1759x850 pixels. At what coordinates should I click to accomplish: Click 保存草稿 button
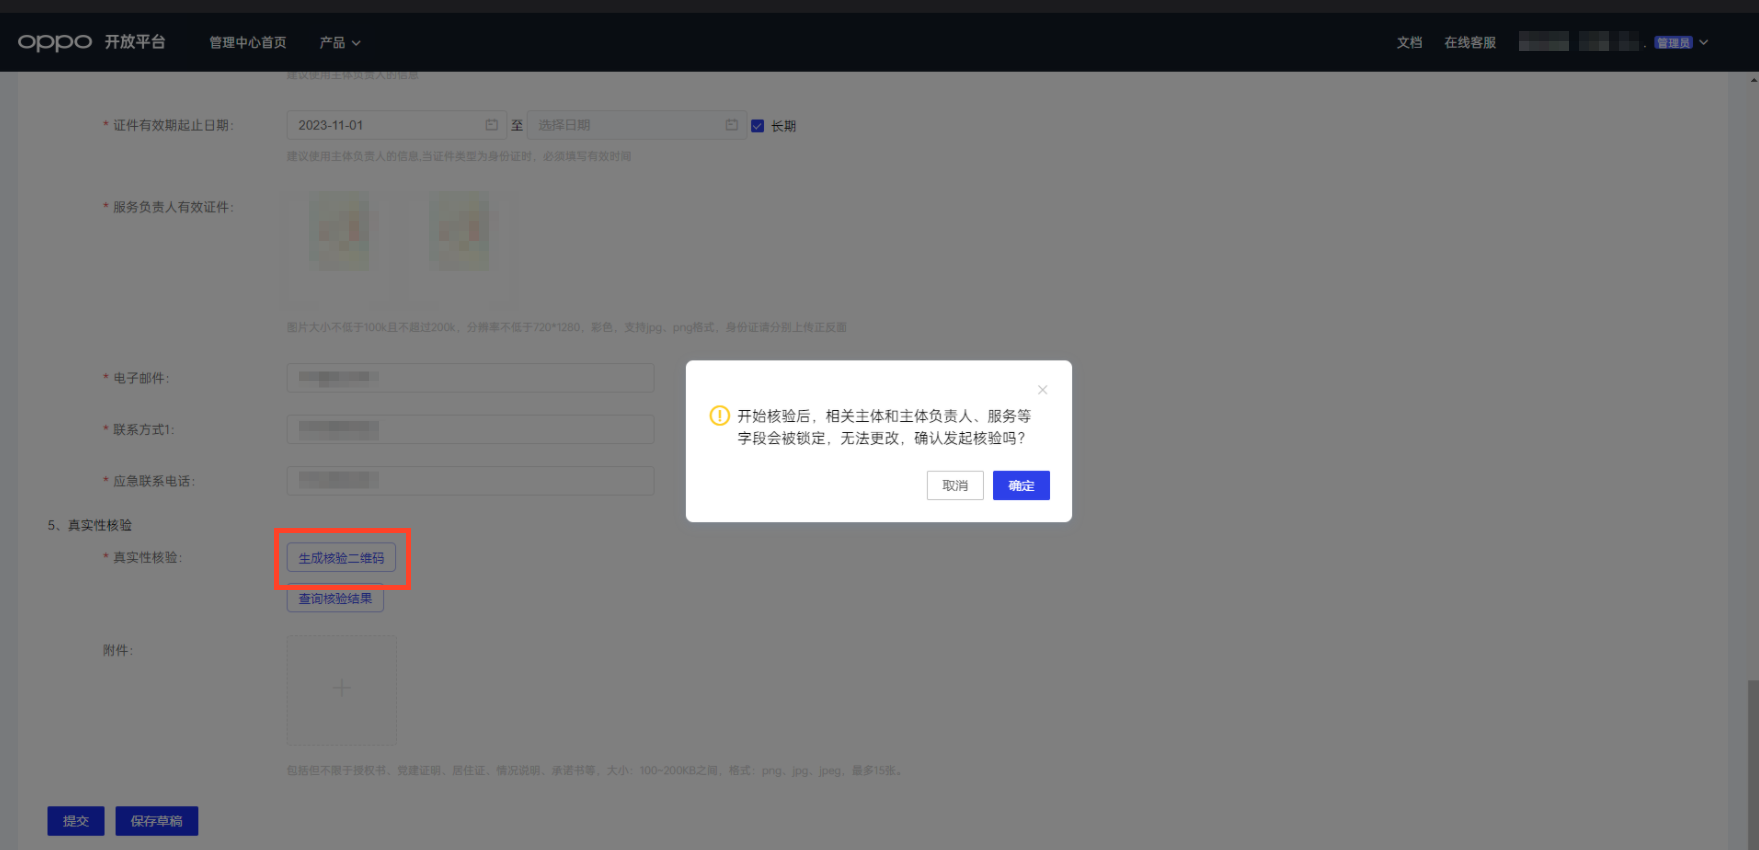pos(156,821)
